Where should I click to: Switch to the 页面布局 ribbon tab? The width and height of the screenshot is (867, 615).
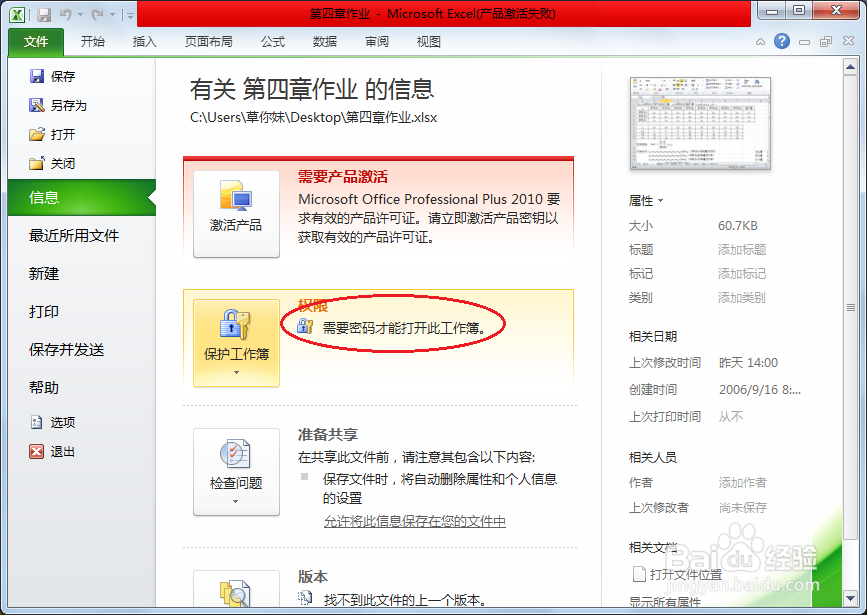(208, 41)
